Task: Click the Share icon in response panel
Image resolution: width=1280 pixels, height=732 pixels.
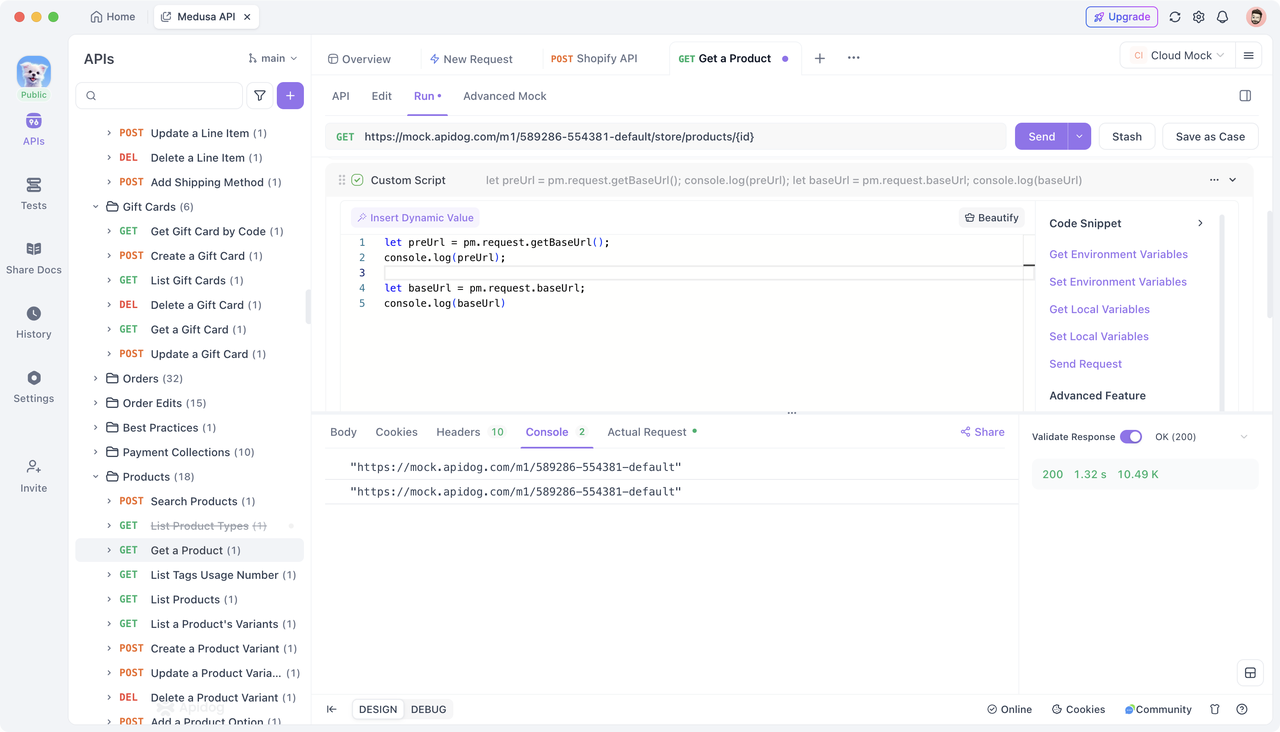Action: click(982, 432)
